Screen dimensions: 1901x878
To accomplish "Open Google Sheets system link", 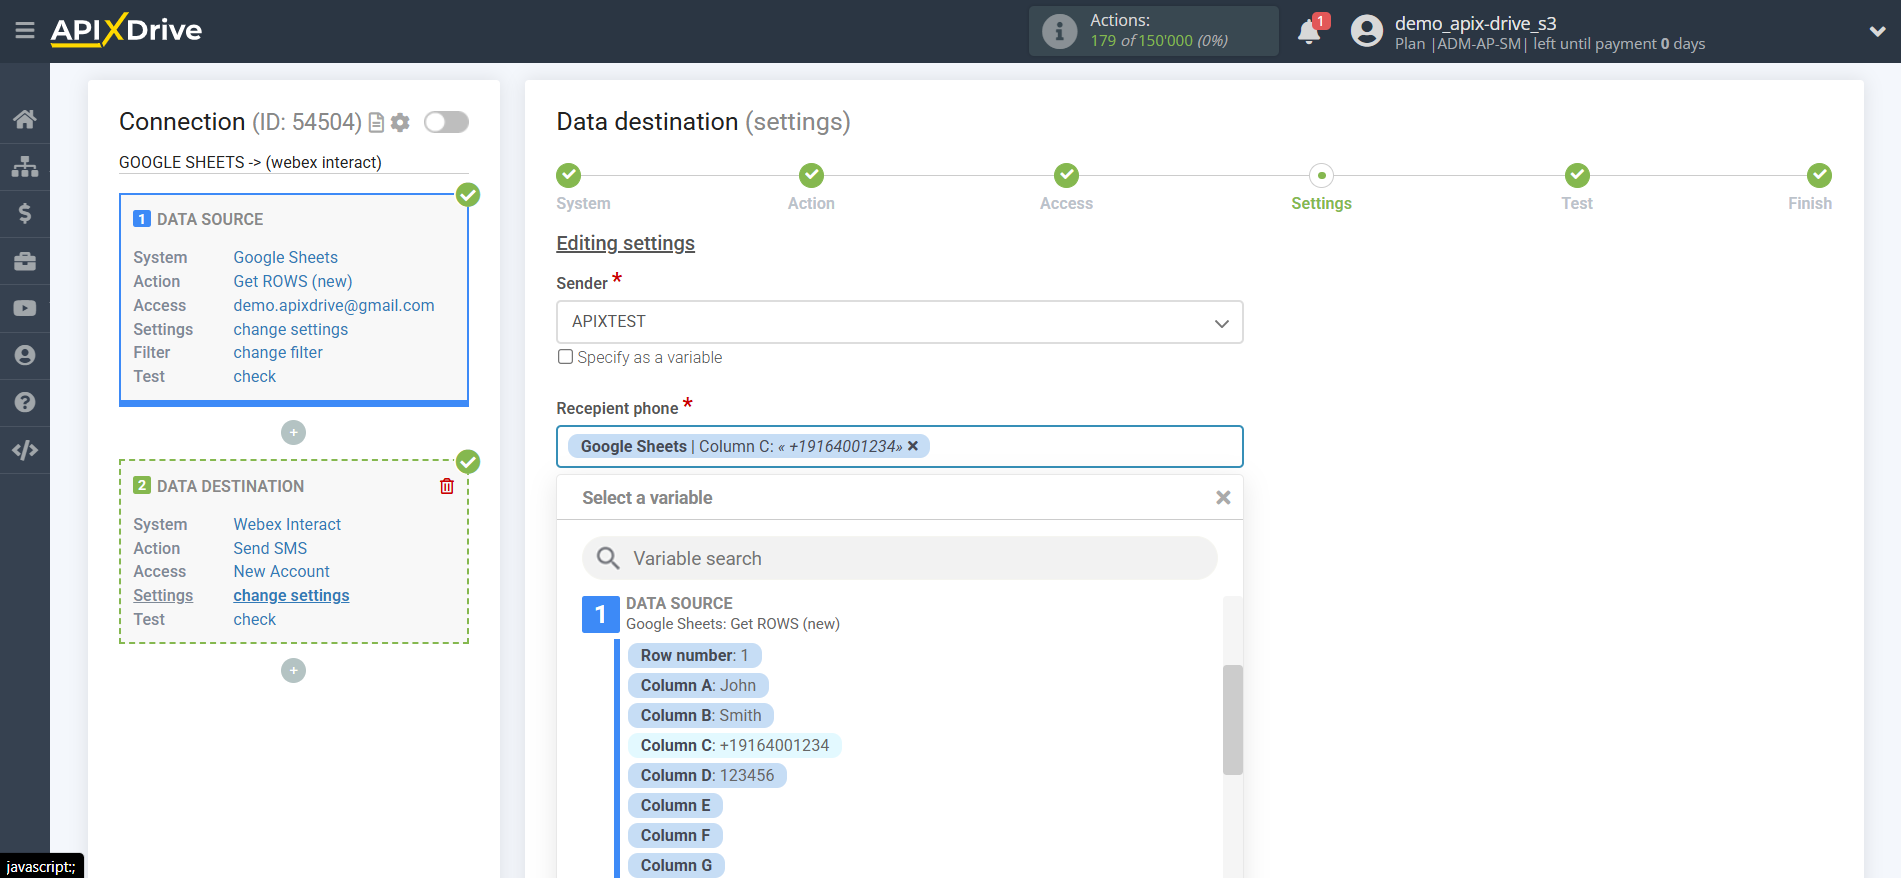I will coord(285,257).
